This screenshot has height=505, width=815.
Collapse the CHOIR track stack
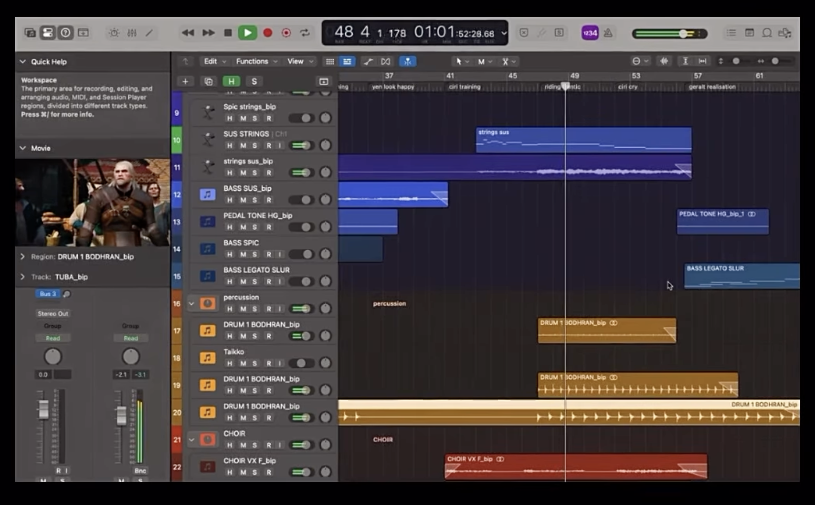click(x=191, y=440)
